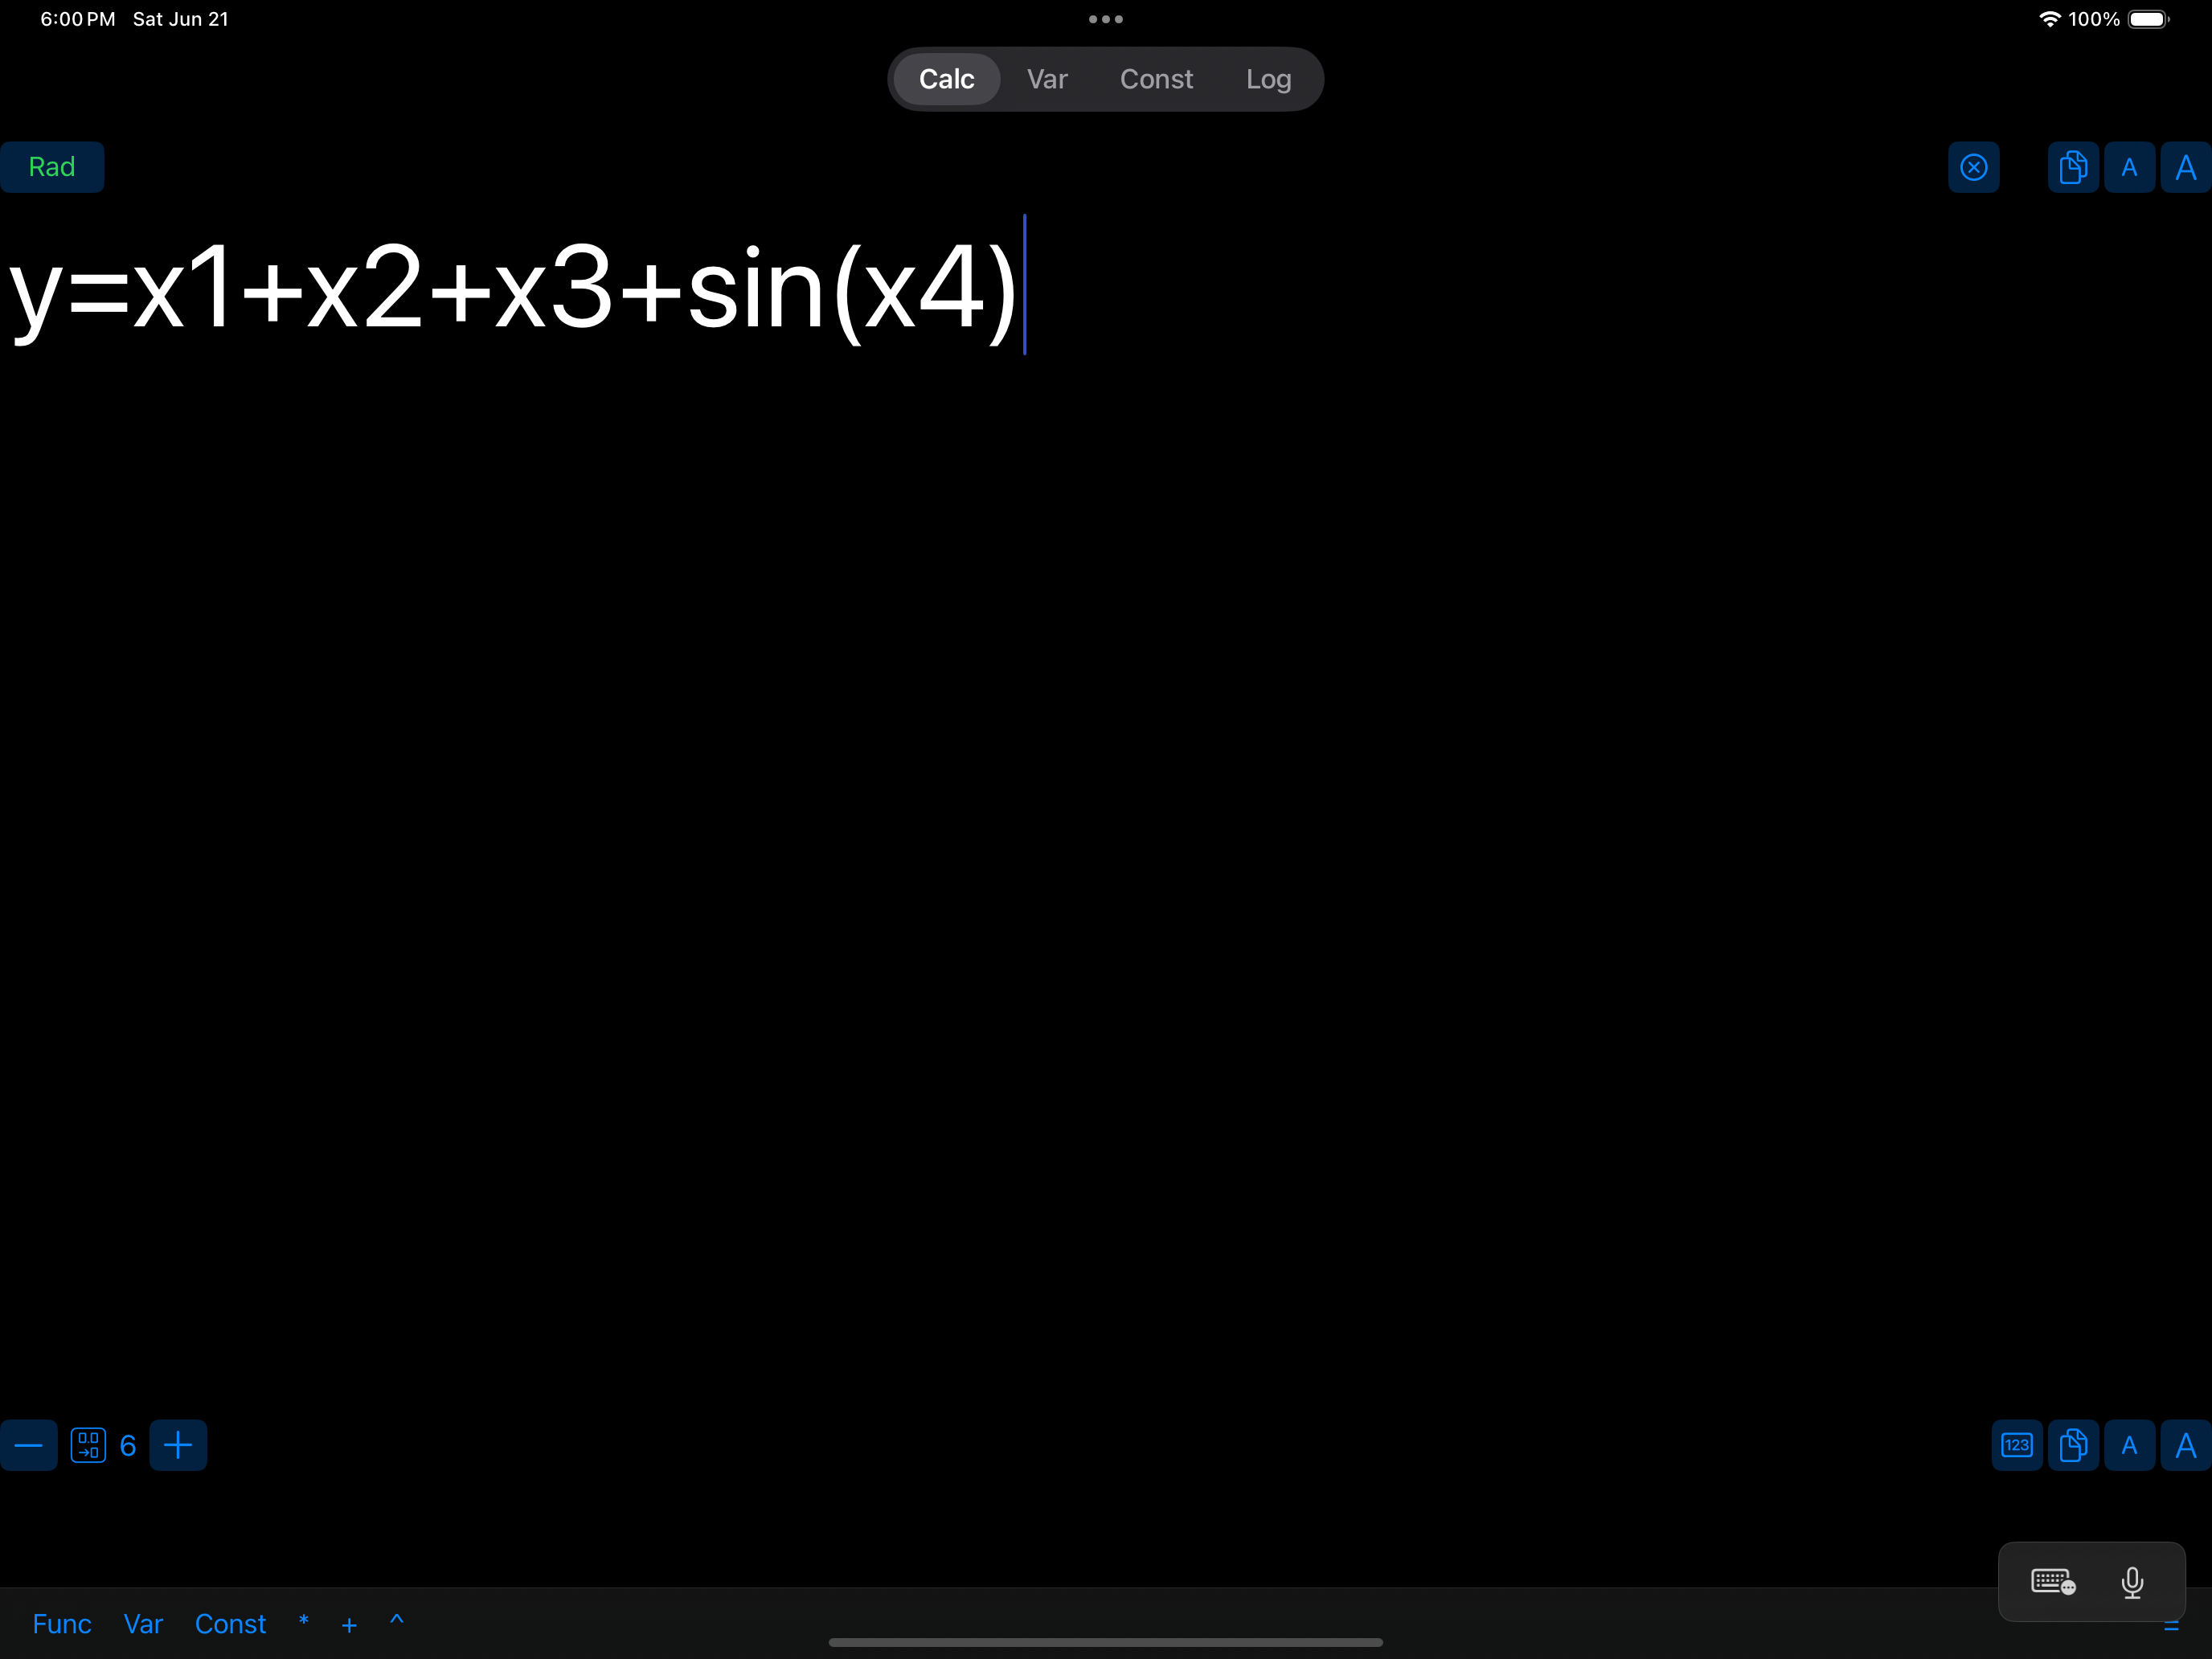Image resolution: width=2212 pixels, height=1659 pixels.
Task: Increase input font size with top large A
Action: [x=2185, y=167]
